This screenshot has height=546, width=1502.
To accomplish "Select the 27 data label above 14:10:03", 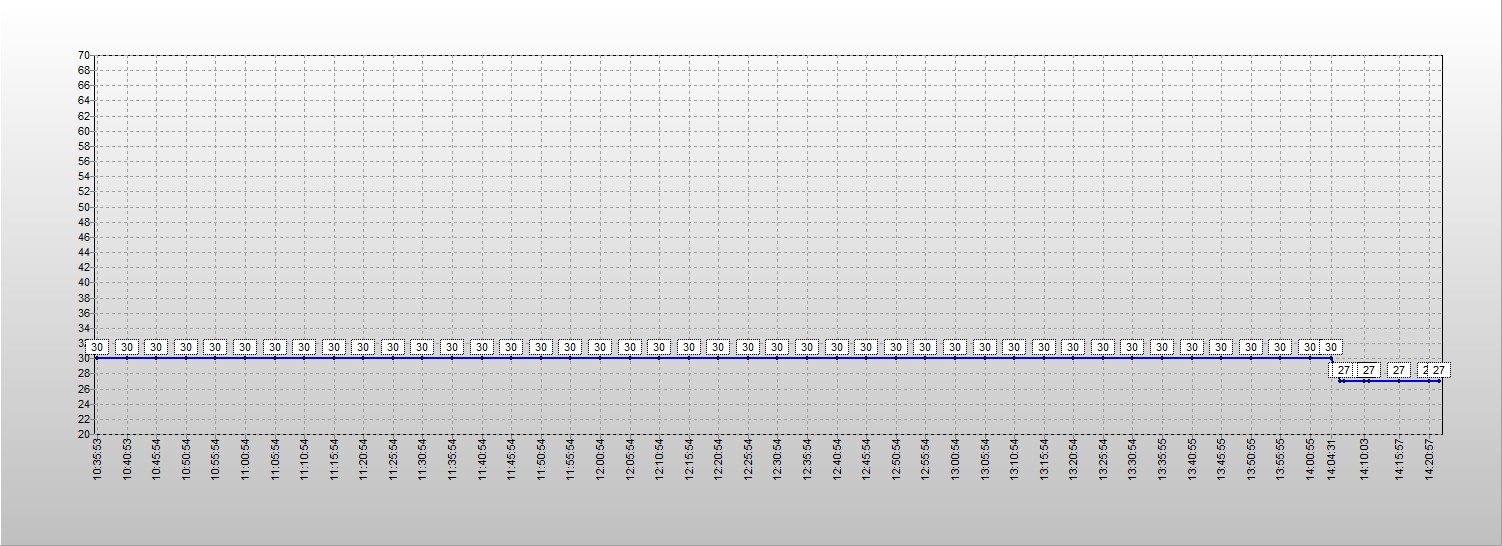I will click(1369, 370).
